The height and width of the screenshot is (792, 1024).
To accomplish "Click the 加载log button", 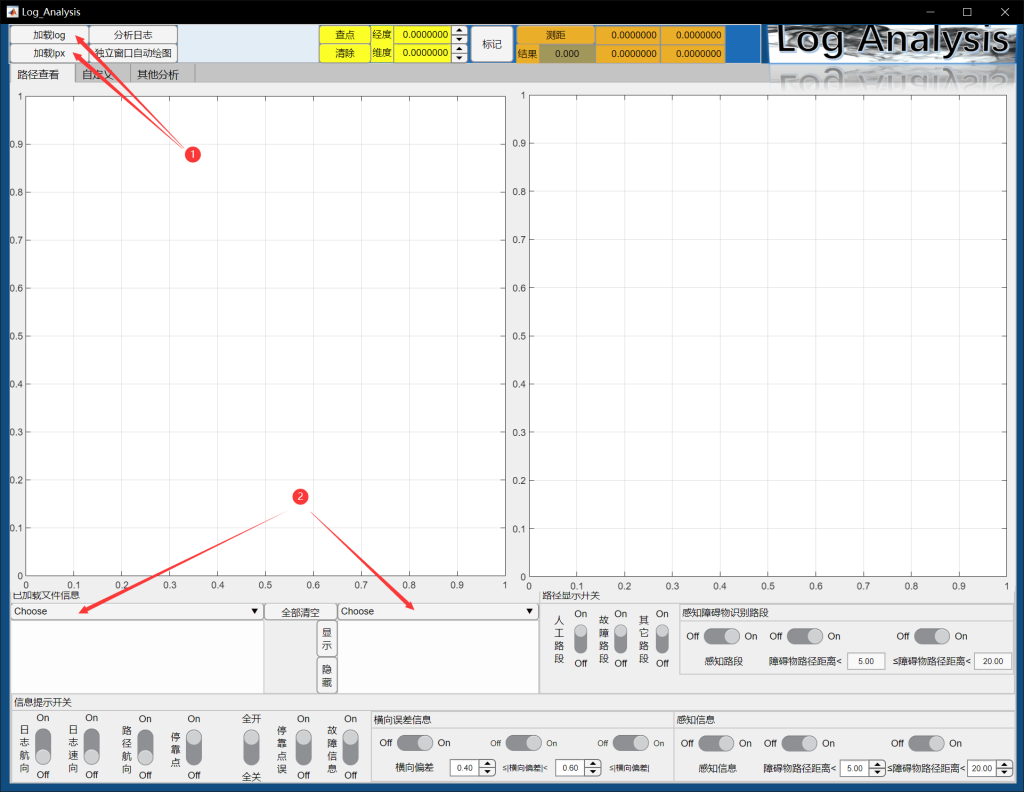I will coord(48,35).
